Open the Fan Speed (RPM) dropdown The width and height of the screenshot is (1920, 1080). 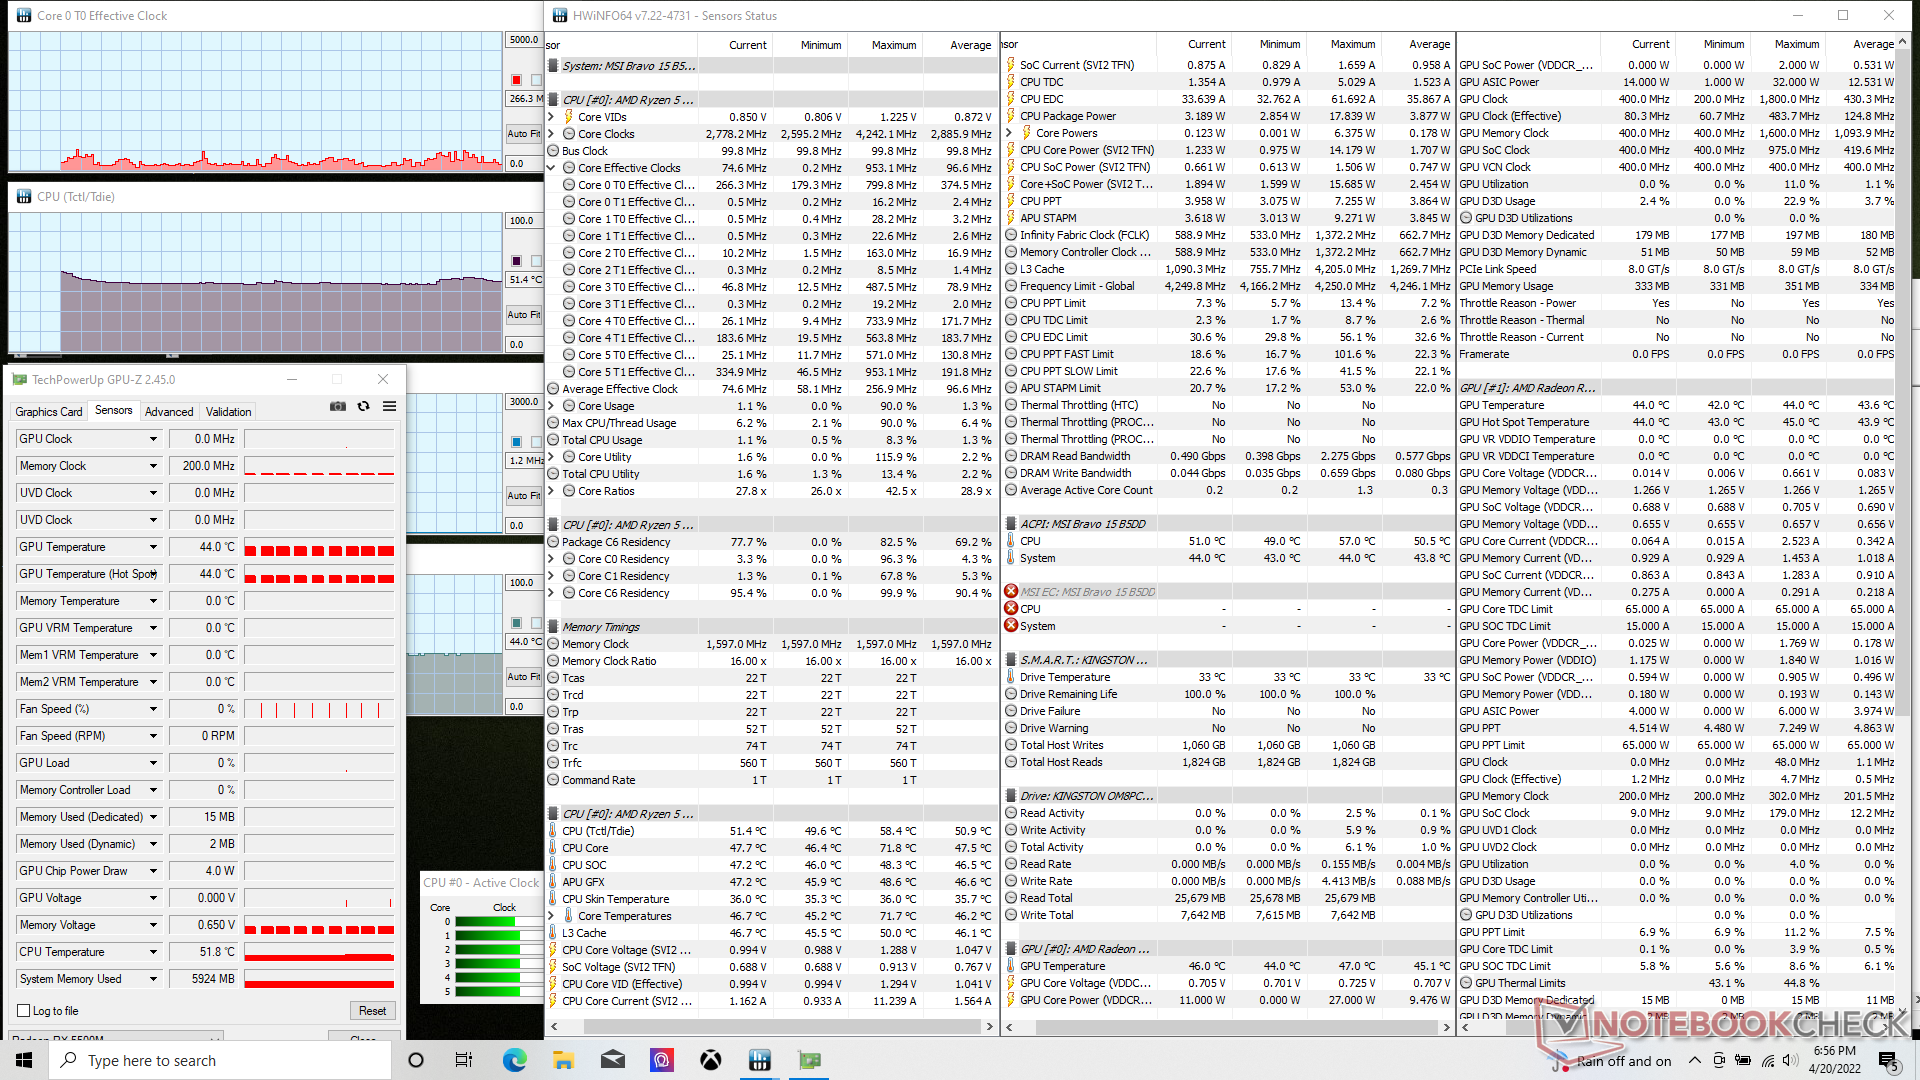(x=153, y=736)
